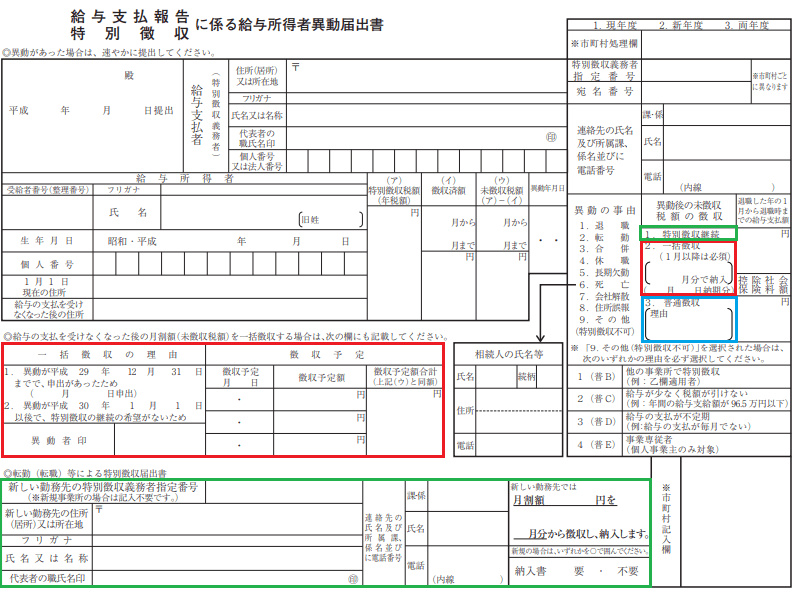Select reason '7. 会社解散' under 異動の事由

click(x=604, y=296)
